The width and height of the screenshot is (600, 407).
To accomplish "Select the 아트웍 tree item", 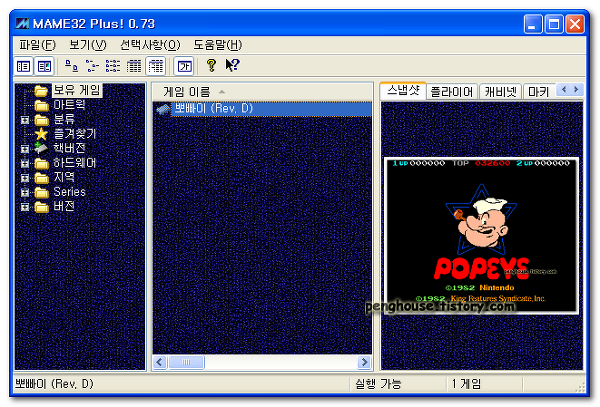I will pos(69,104).
